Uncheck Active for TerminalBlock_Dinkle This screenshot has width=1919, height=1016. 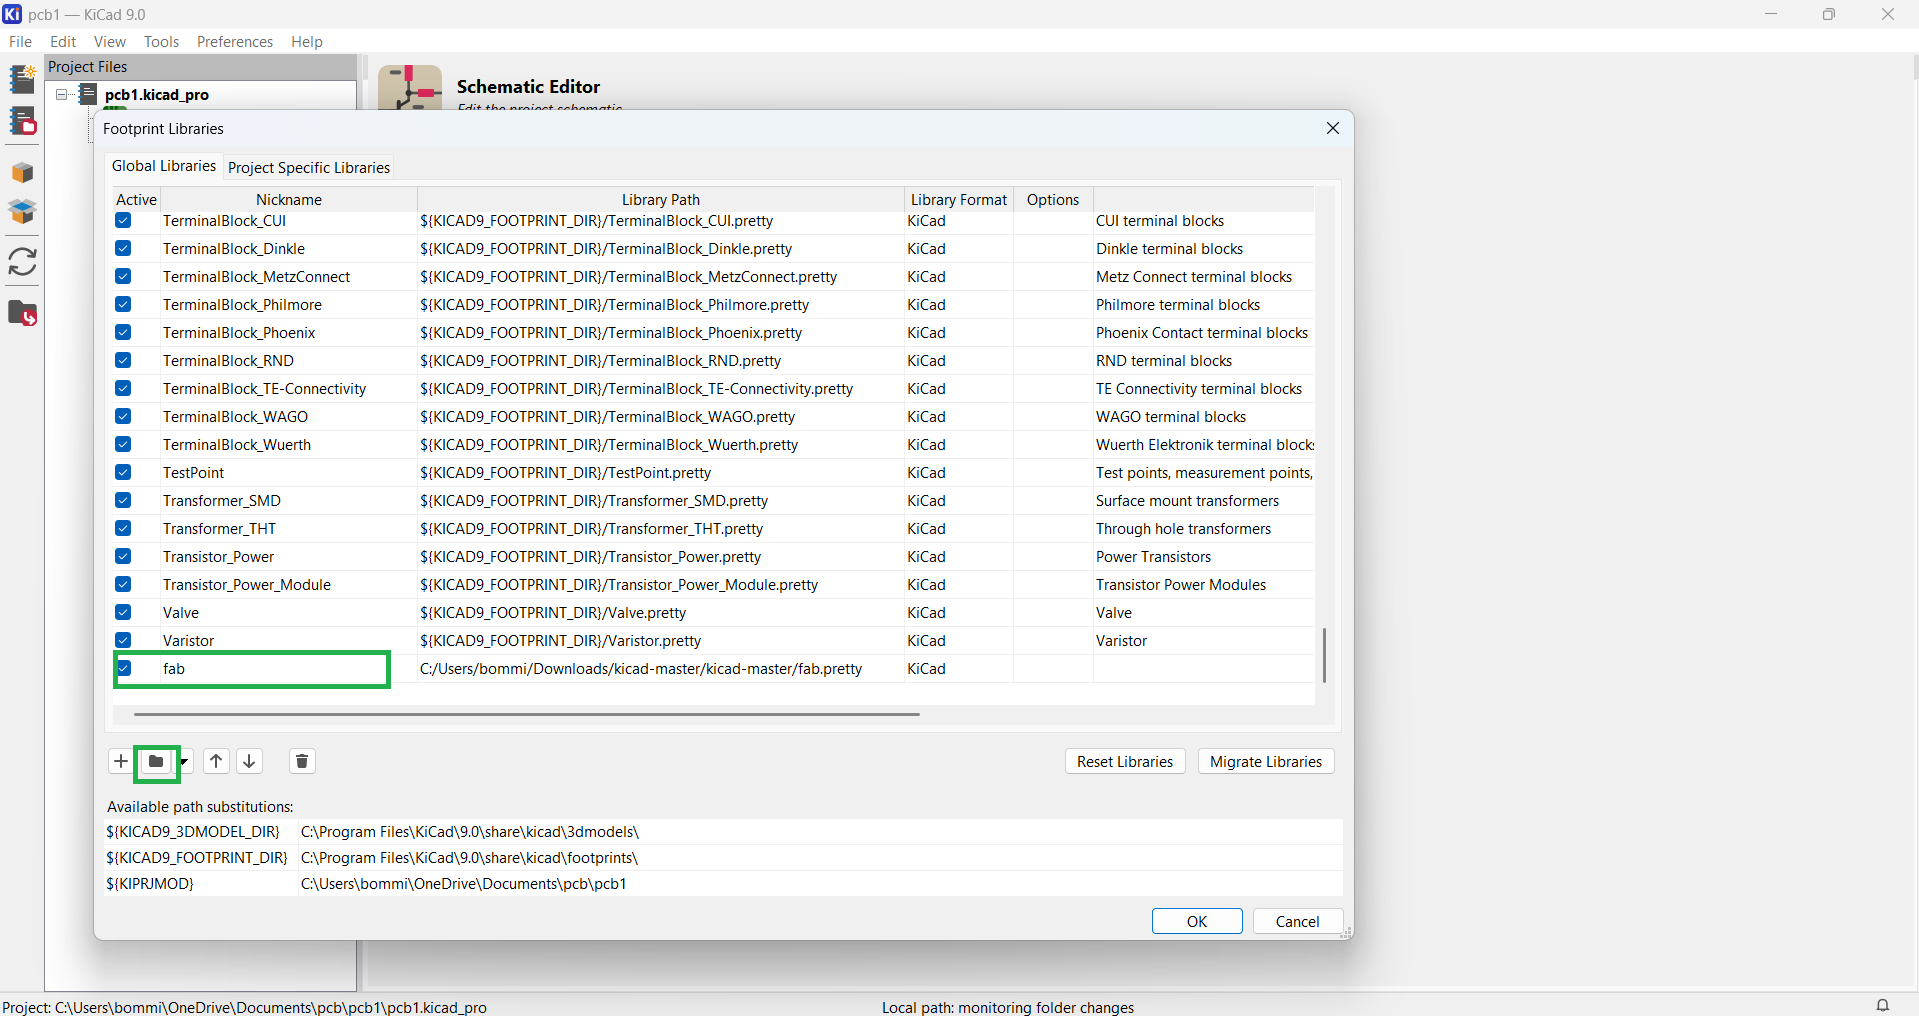point(123,248)
